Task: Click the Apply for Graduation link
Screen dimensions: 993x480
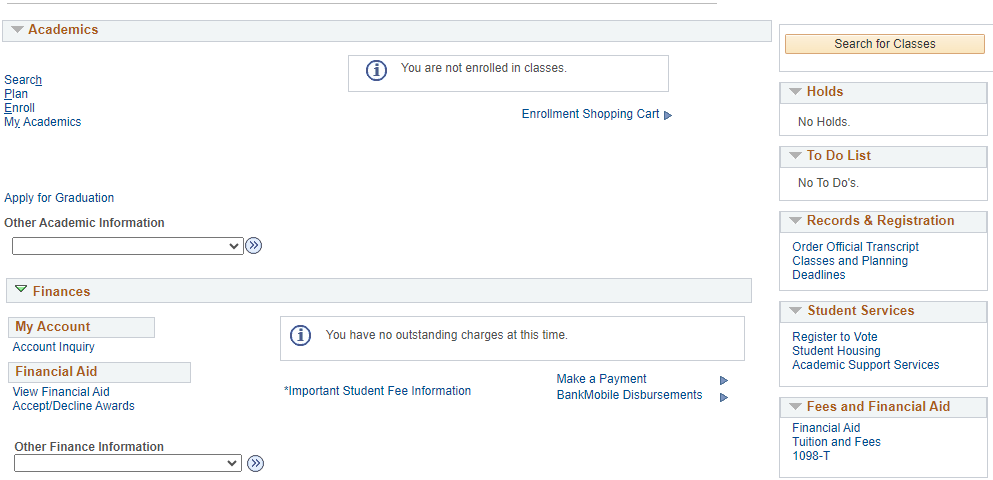Action: click(x=59, y=198)
